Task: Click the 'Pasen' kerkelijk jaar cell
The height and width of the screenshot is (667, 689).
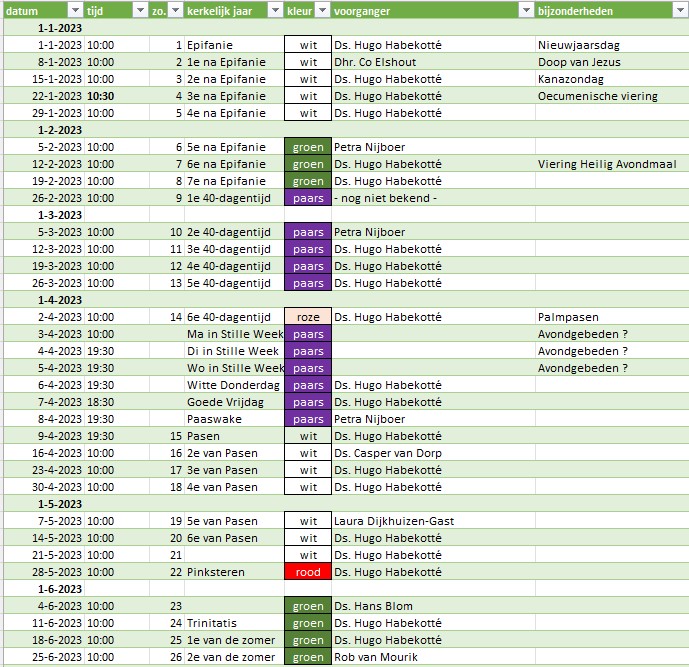Action: coord(234,436)
